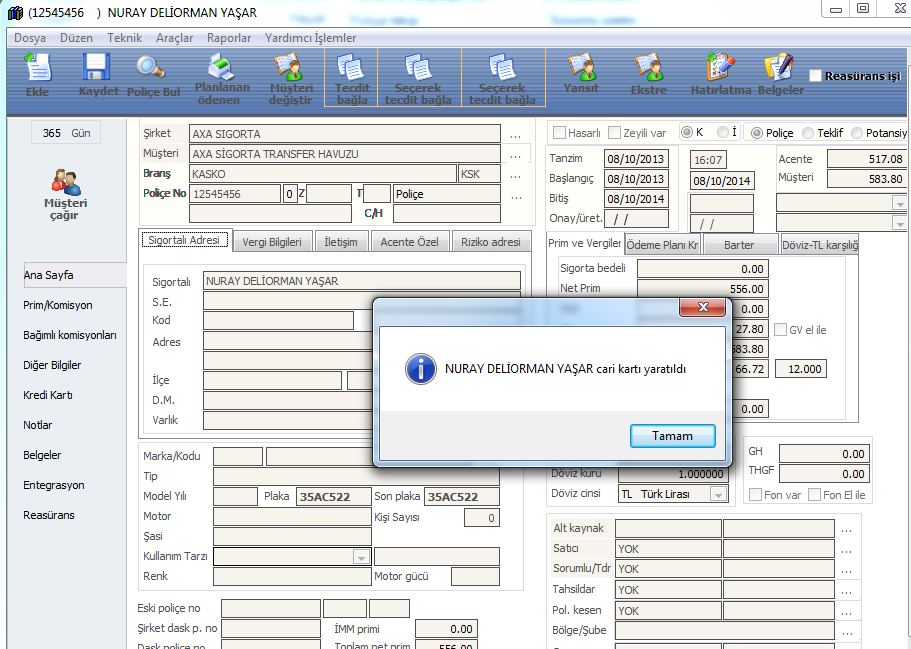The height and width of the screenshot is (649, 911).
Task: Open the Raporlar menu
Action: pos(229,38)
